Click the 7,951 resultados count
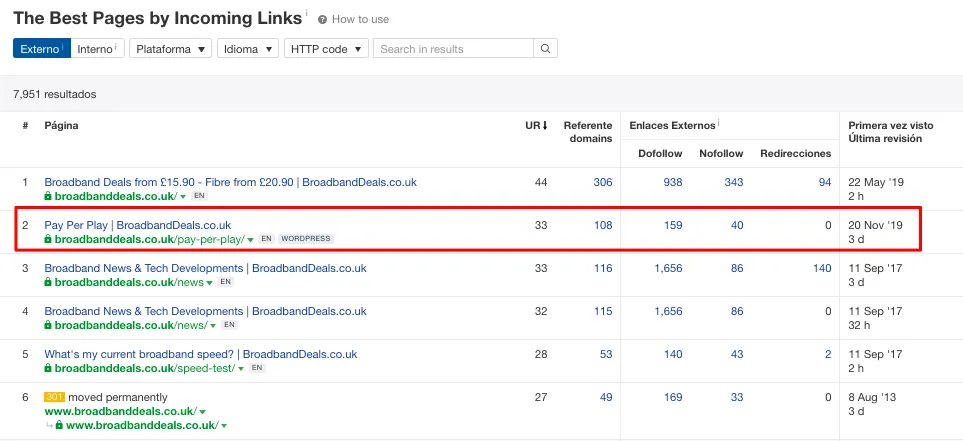The height and width of the screenshot is (441, 963). [55, 95]
